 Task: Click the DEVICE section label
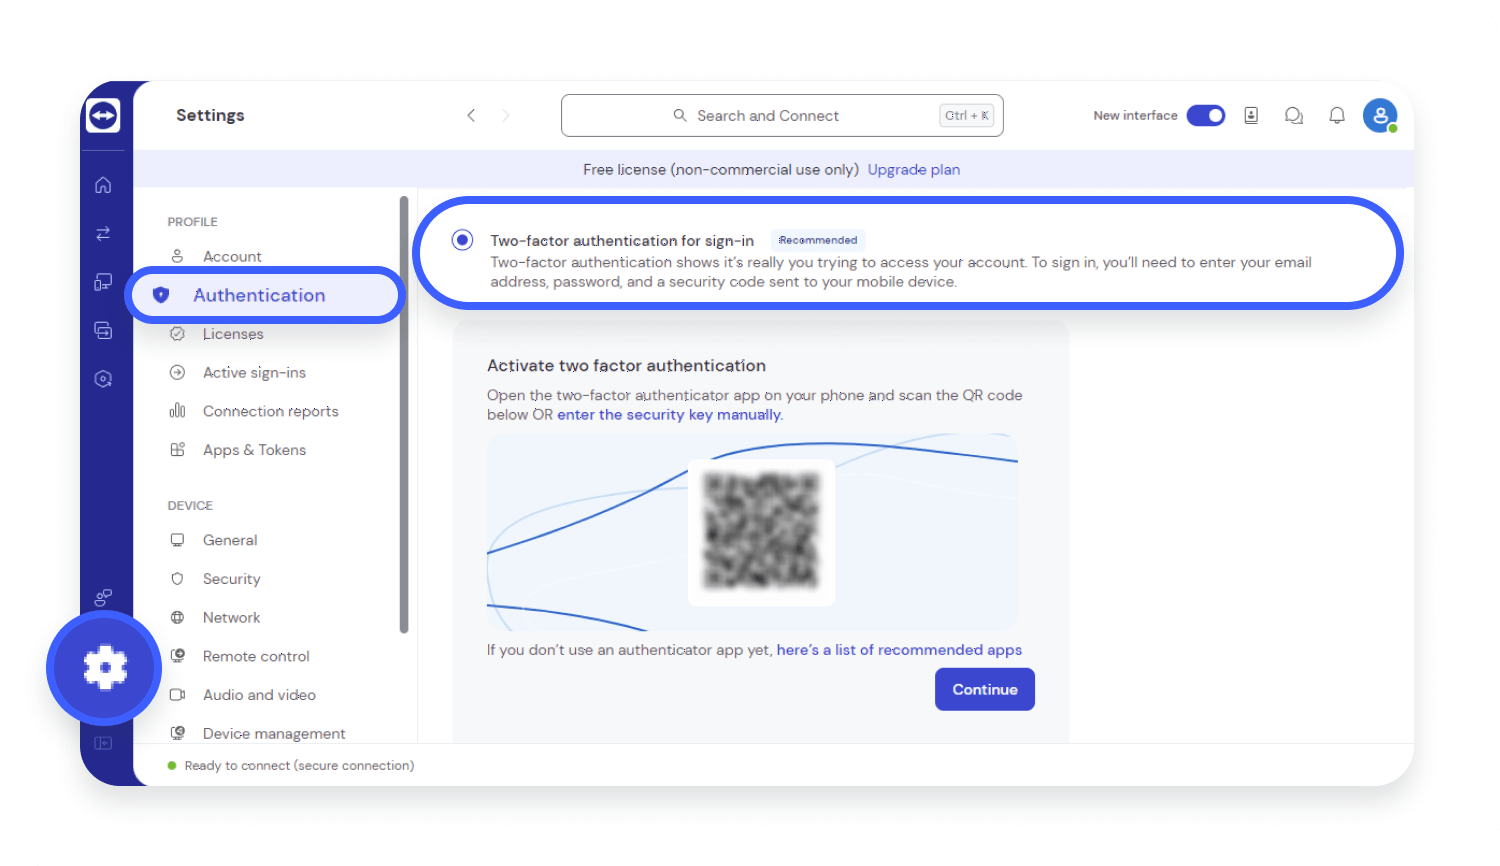click(190, 506)
